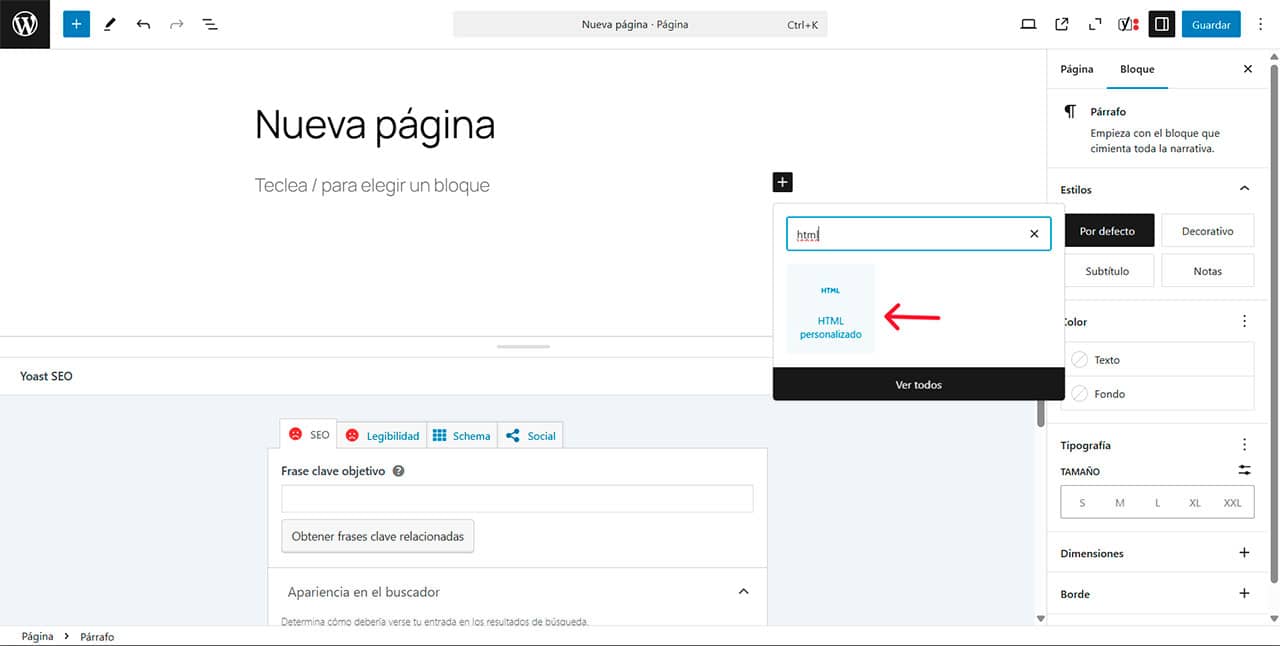
Task: Click the Guardar button
Action: coord(1211,24)
